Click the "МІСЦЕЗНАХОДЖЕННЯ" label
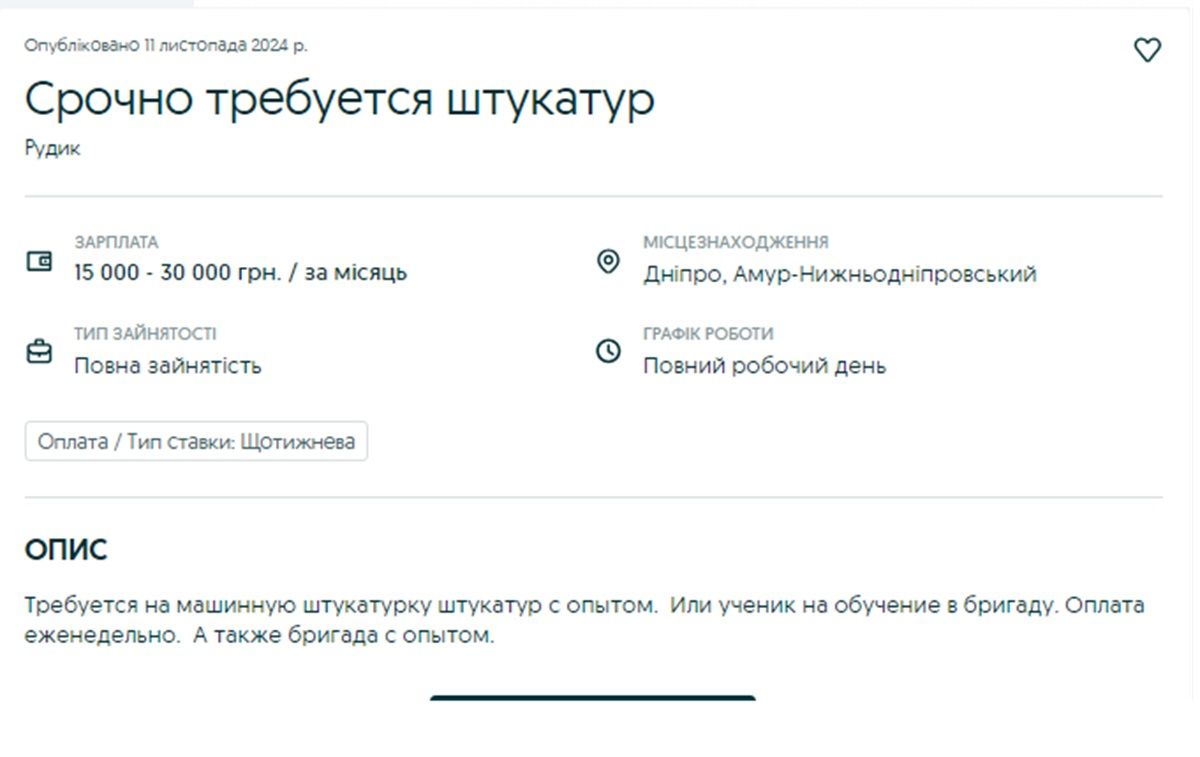This screenshot has width=1200, height=757. (735, 242)
